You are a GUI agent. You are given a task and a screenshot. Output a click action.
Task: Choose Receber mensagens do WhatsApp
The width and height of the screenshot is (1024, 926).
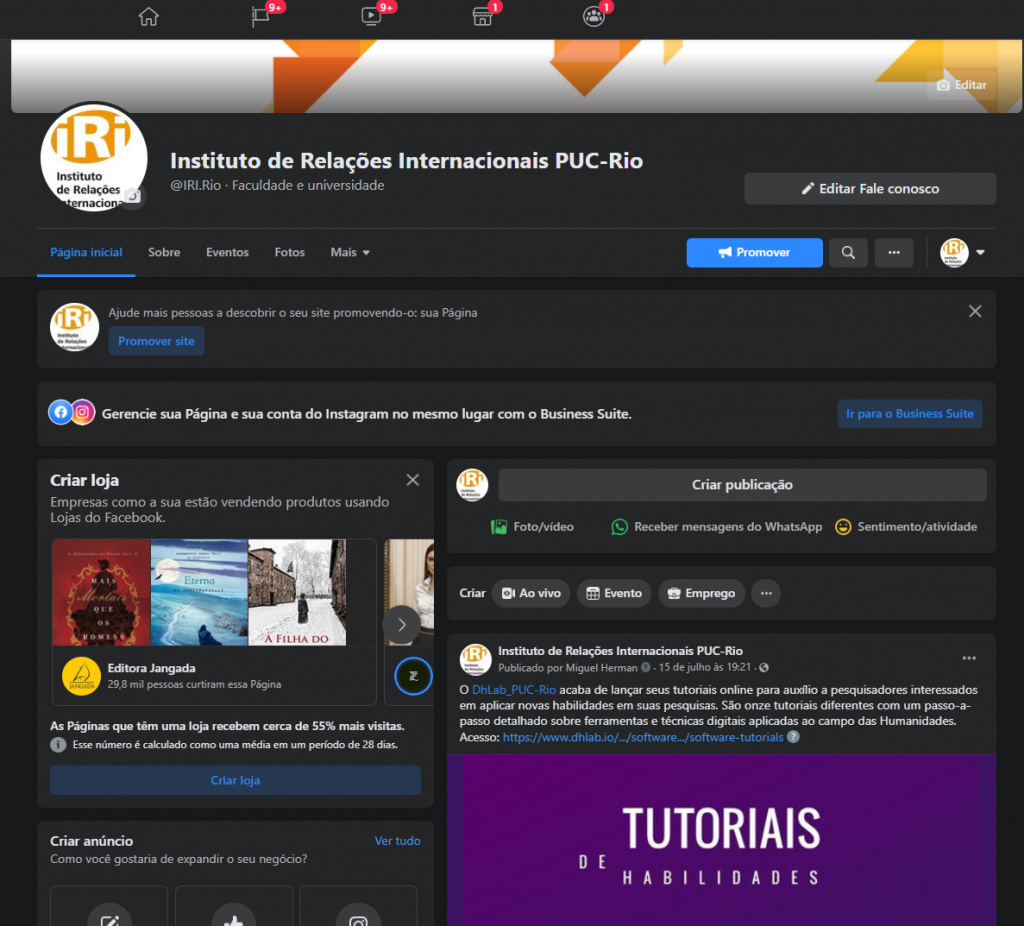click(x=716, y=526)
